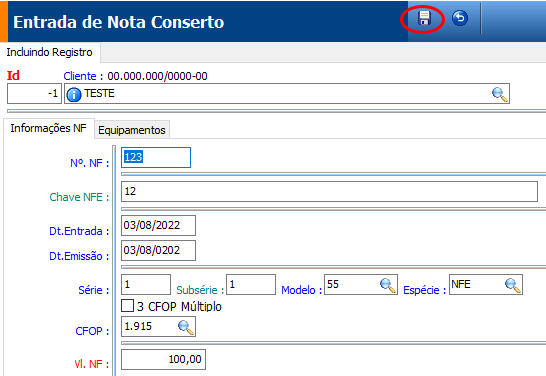Click the 'Modelo :' label
The height and width of the screenshot is (376, 546).
302,290
